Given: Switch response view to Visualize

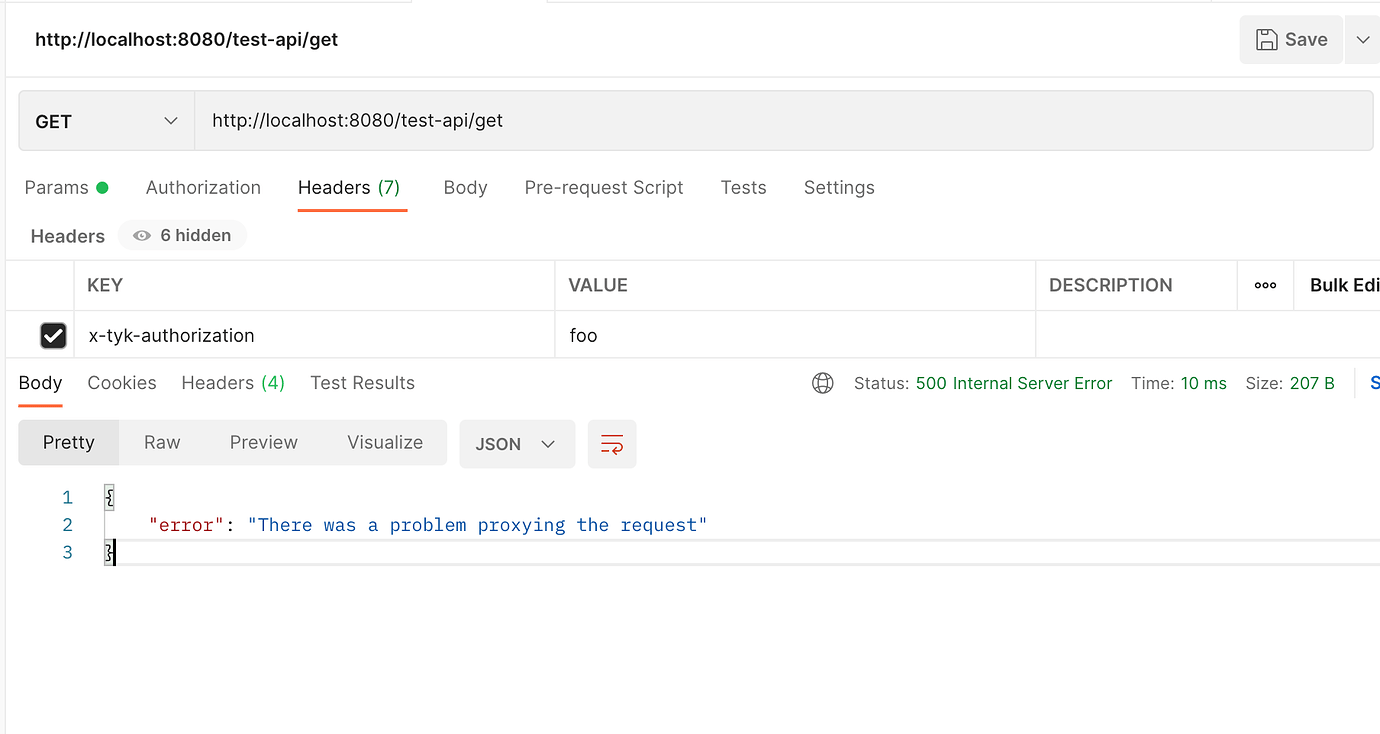Looking at the screenshot, I should (x=385, y=442).
